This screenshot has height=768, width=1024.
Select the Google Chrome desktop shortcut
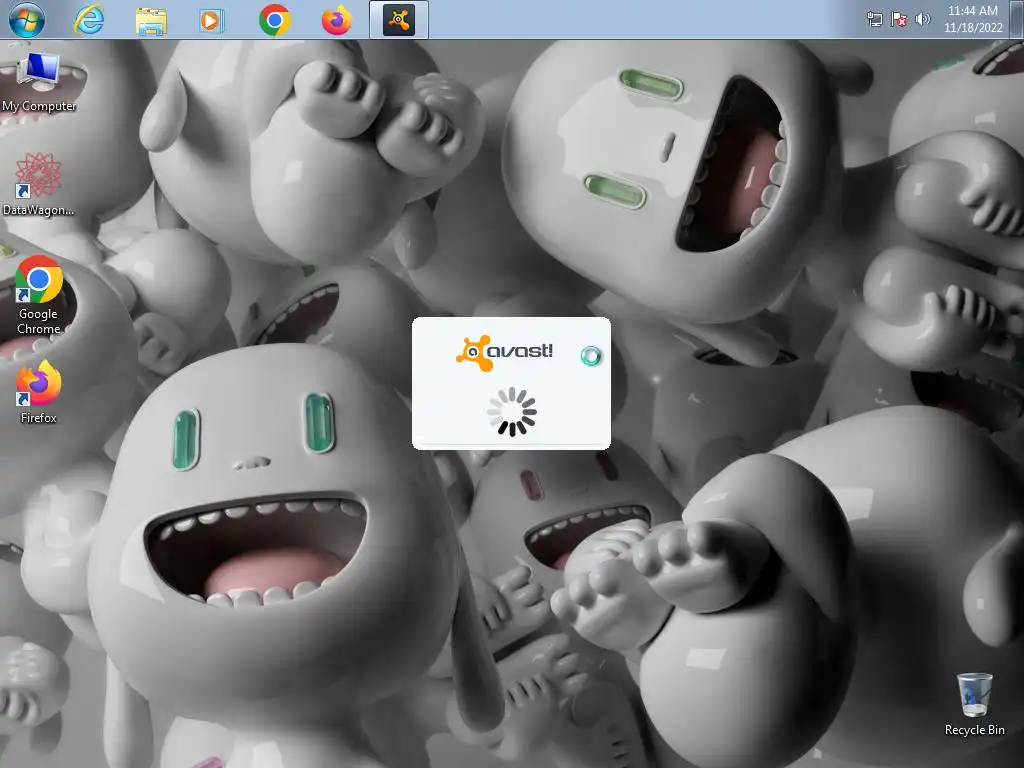(39, 296)
